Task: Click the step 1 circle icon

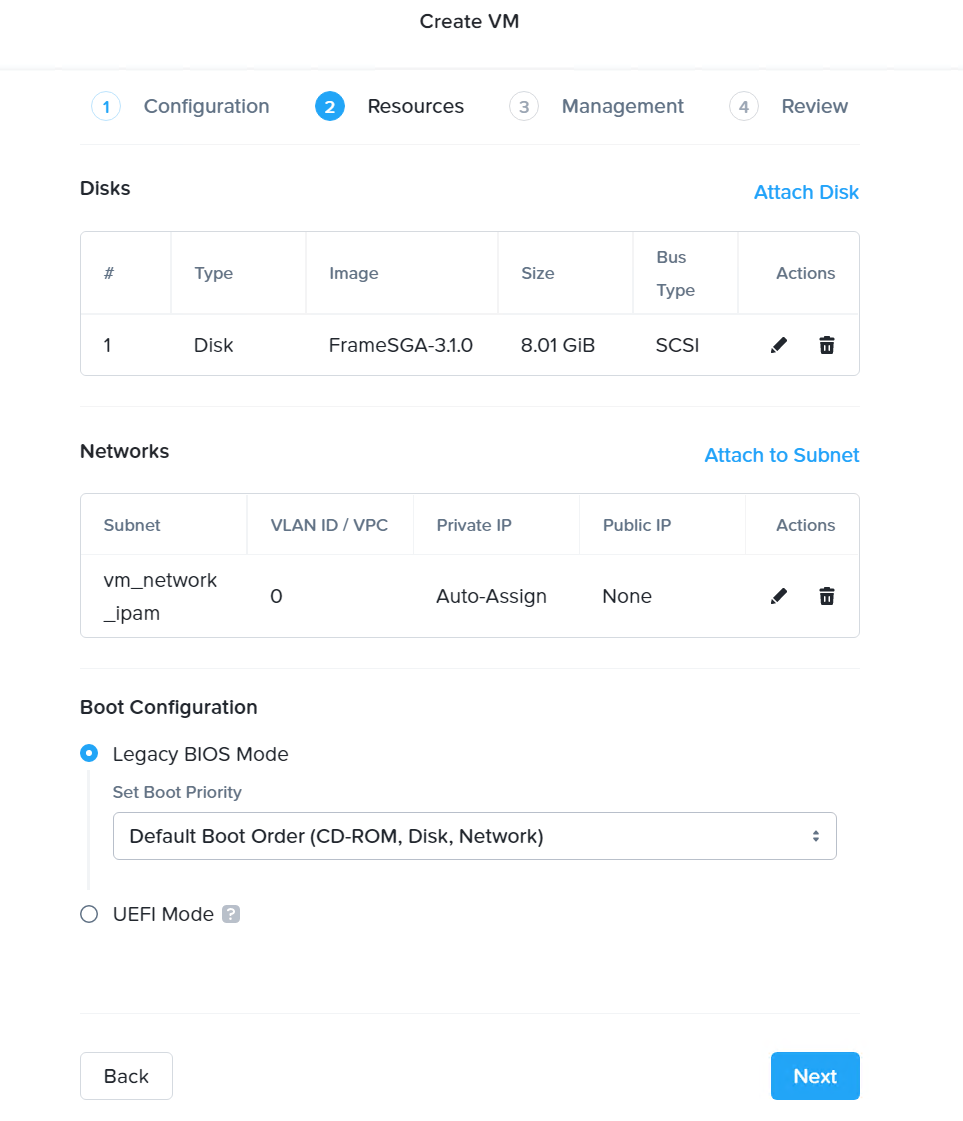Action: tap(106, 106)
